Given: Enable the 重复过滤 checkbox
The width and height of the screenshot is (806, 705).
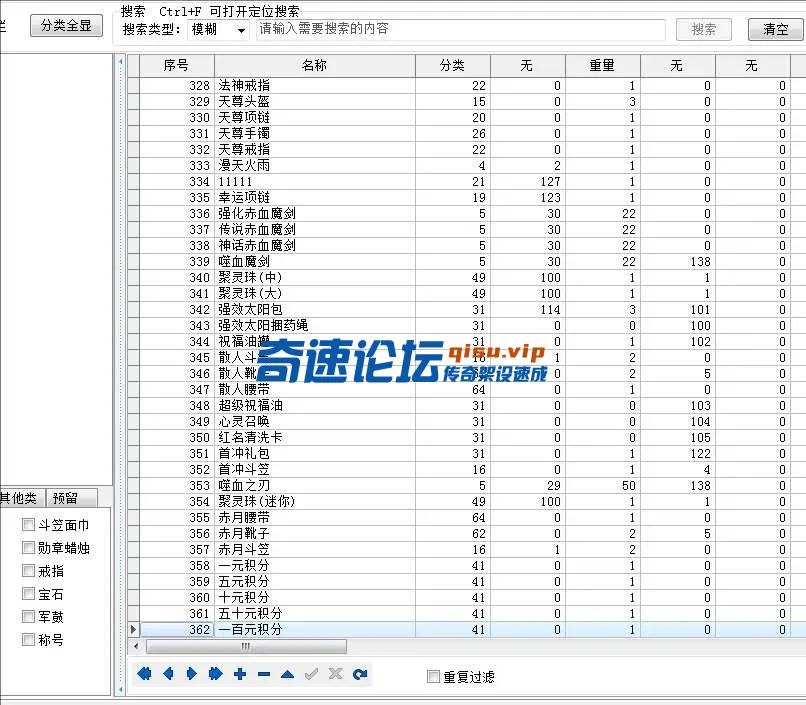Looking at the screenshot, I should click(433, 676).
